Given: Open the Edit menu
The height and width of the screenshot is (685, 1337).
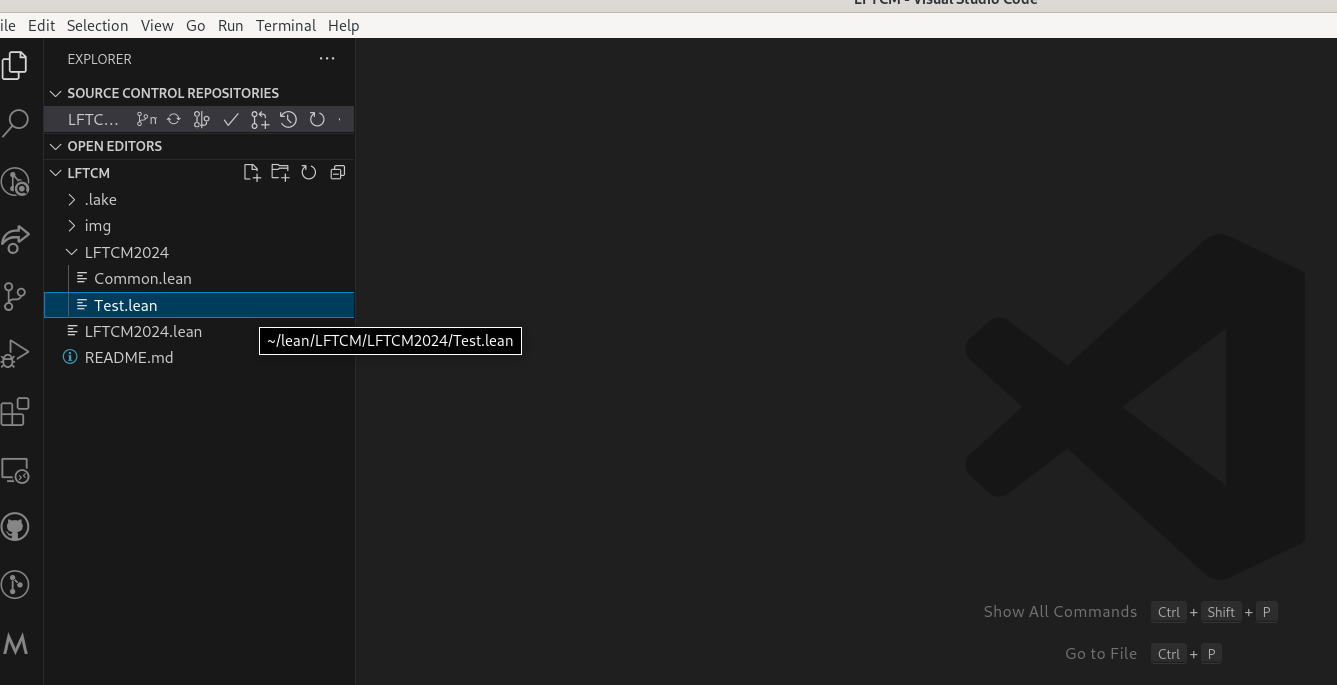Looking at the screenshot, I should point(41,25).
